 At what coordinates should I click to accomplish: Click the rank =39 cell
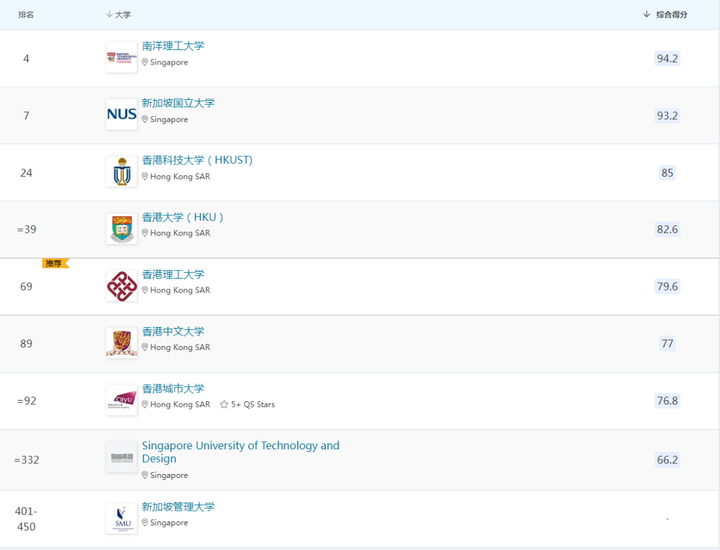click(x=27, y=229)
